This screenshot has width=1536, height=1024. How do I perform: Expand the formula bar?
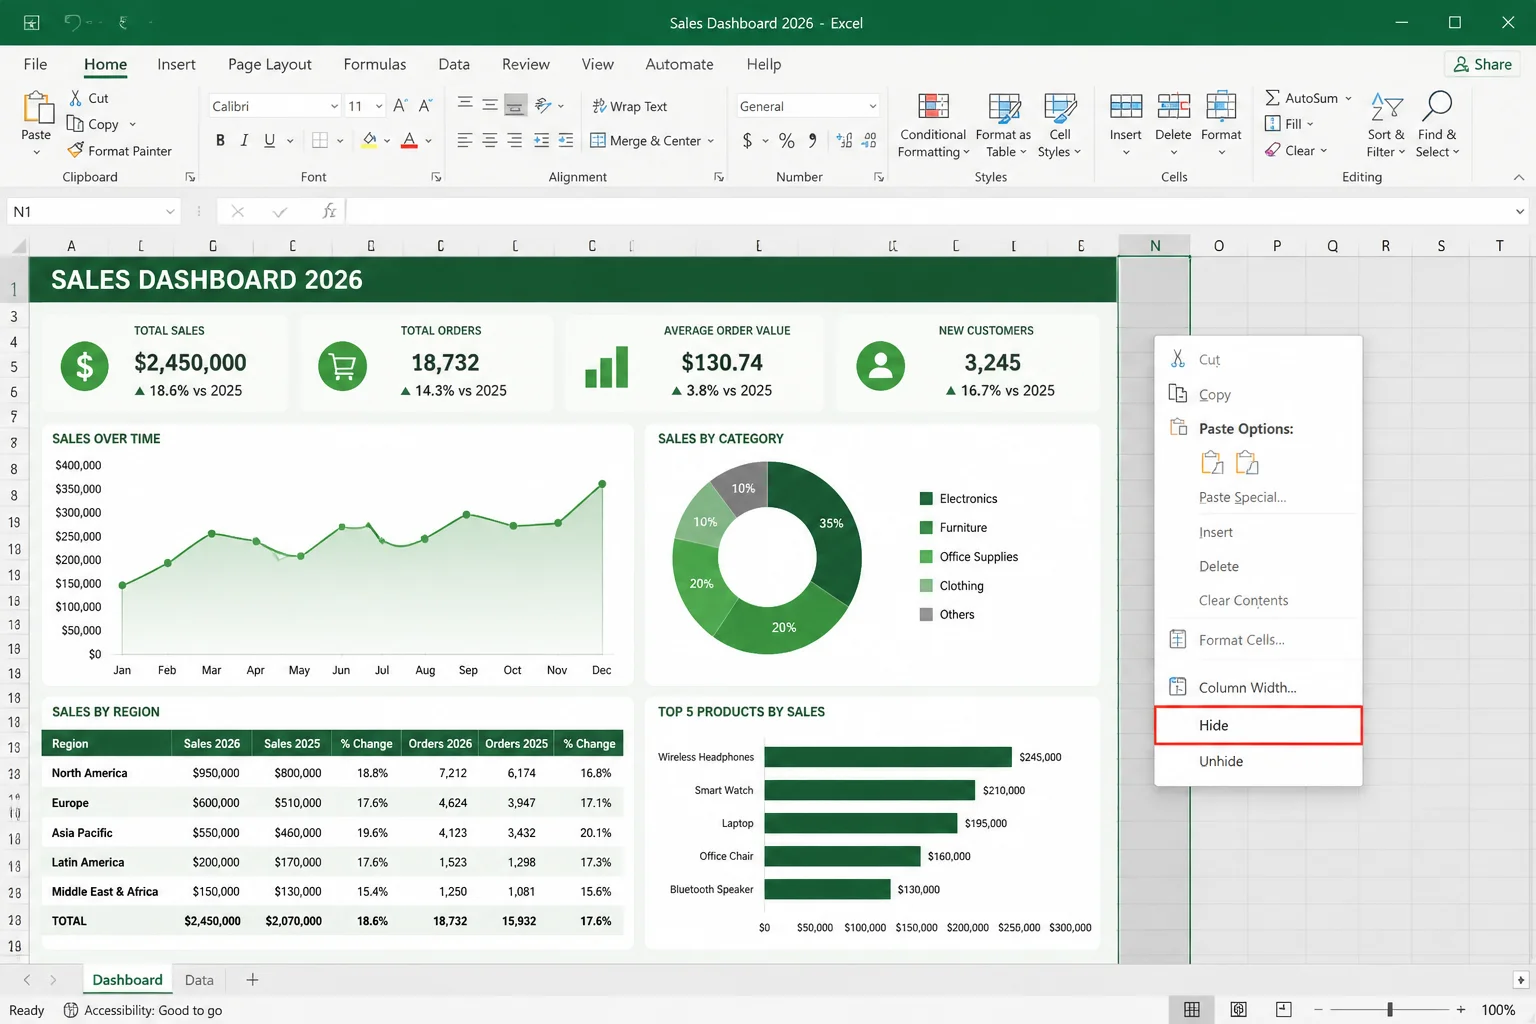pyautogui.click(x=1520, y=212)
